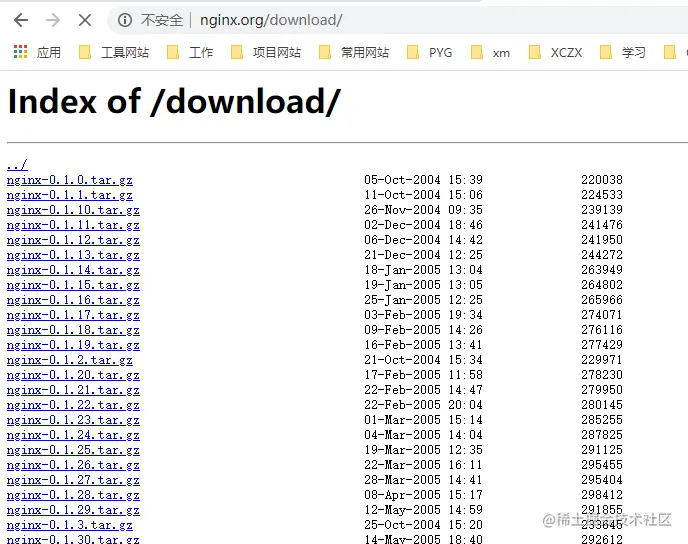Download nginx-0.1.22.tar.gz
The height and width of the screenshot is (544, 688).
click(73, 405)
